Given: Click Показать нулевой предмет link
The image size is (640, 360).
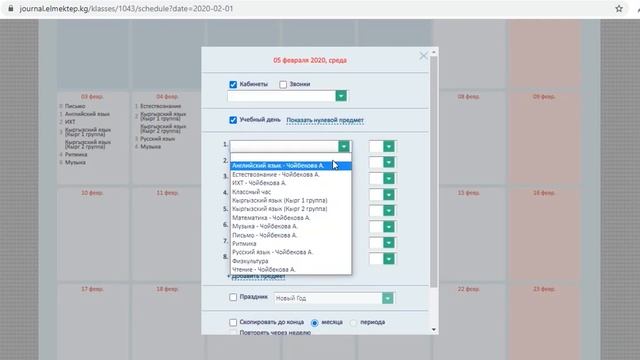Looking at the screenshot, I should click(325, 120).
